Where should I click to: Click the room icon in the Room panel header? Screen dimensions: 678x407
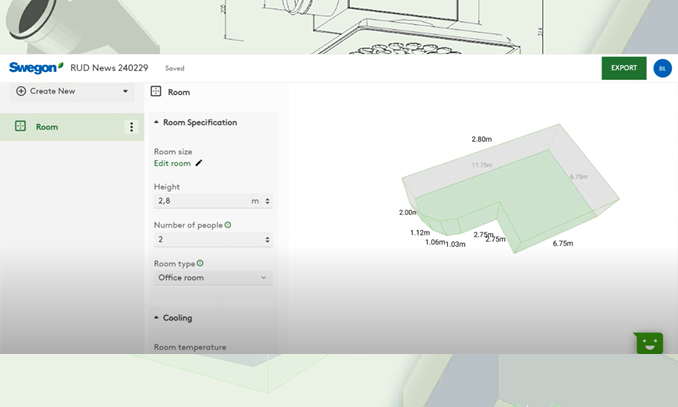click(156, 92)
